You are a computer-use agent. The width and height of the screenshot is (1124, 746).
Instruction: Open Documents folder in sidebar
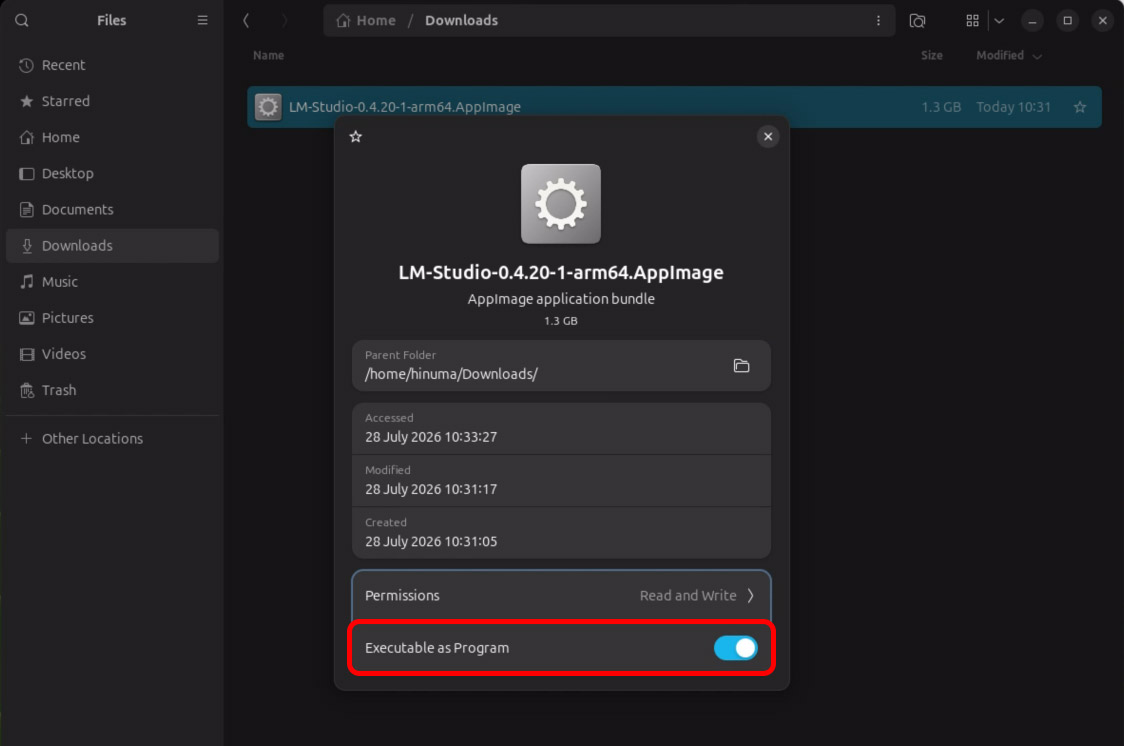[x=112, y=210]
